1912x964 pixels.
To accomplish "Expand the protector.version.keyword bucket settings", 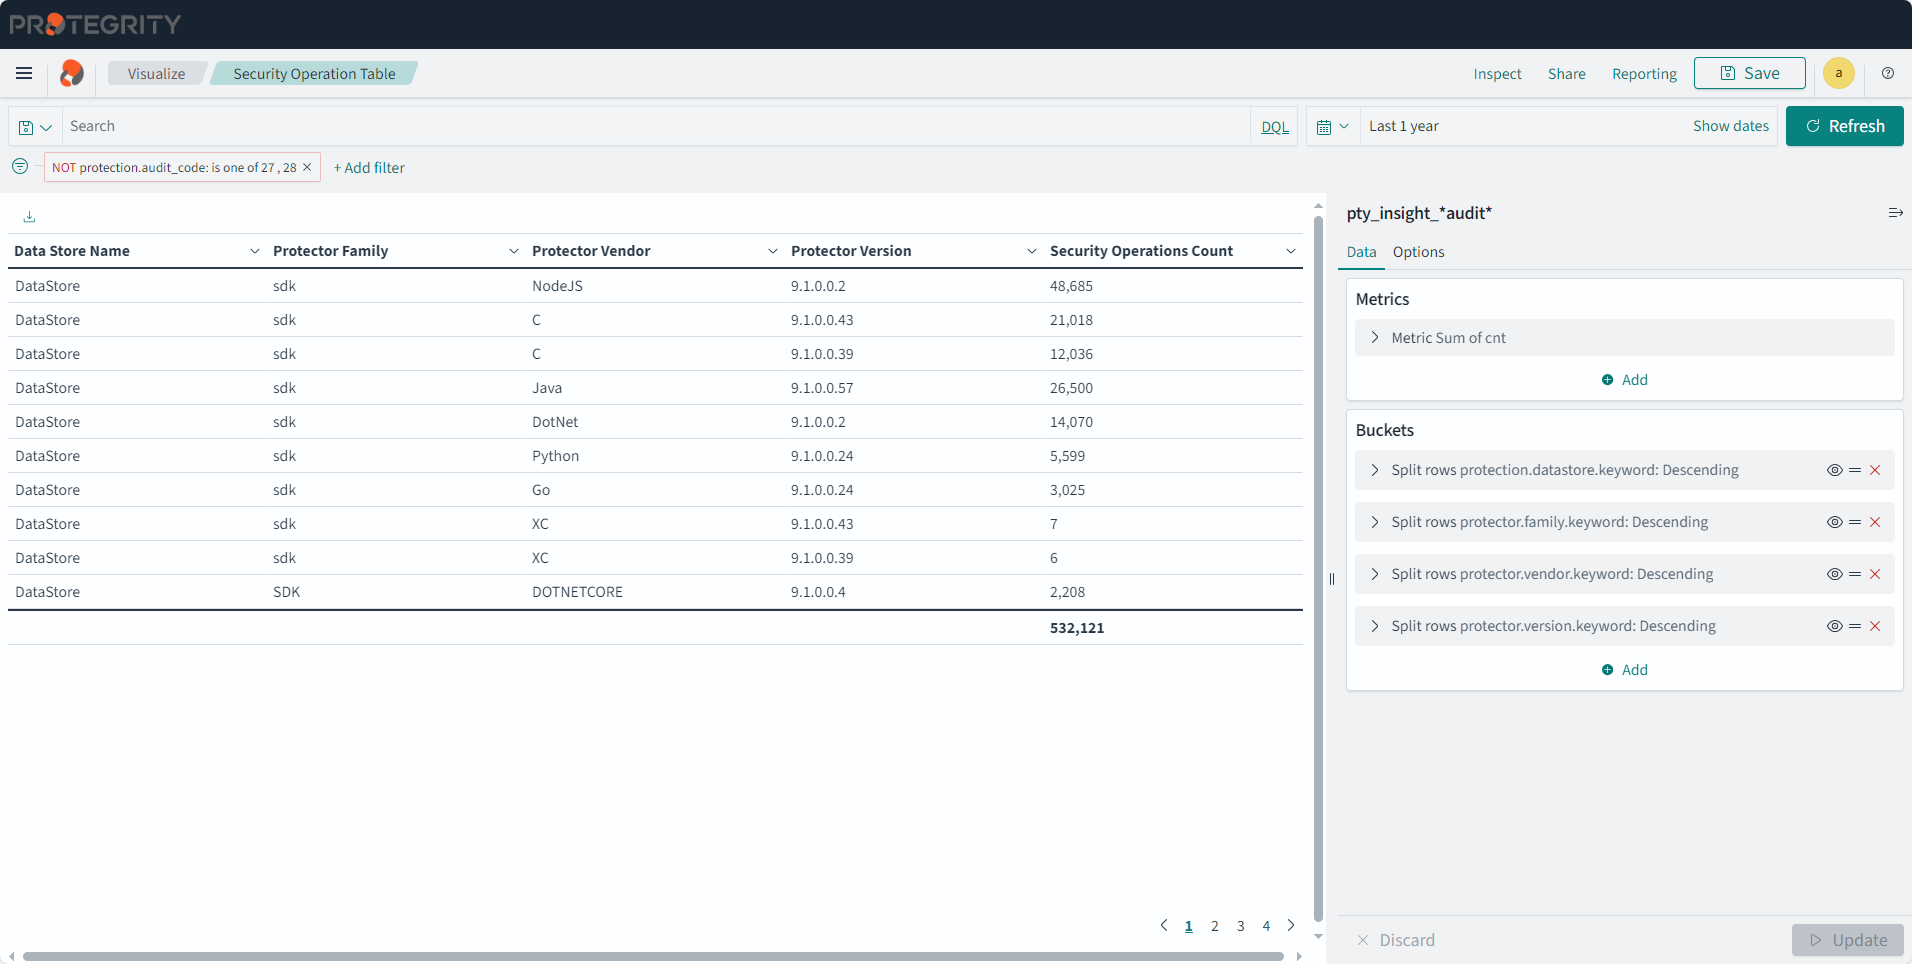I will pyautogui.click(x=1375, y=626).
